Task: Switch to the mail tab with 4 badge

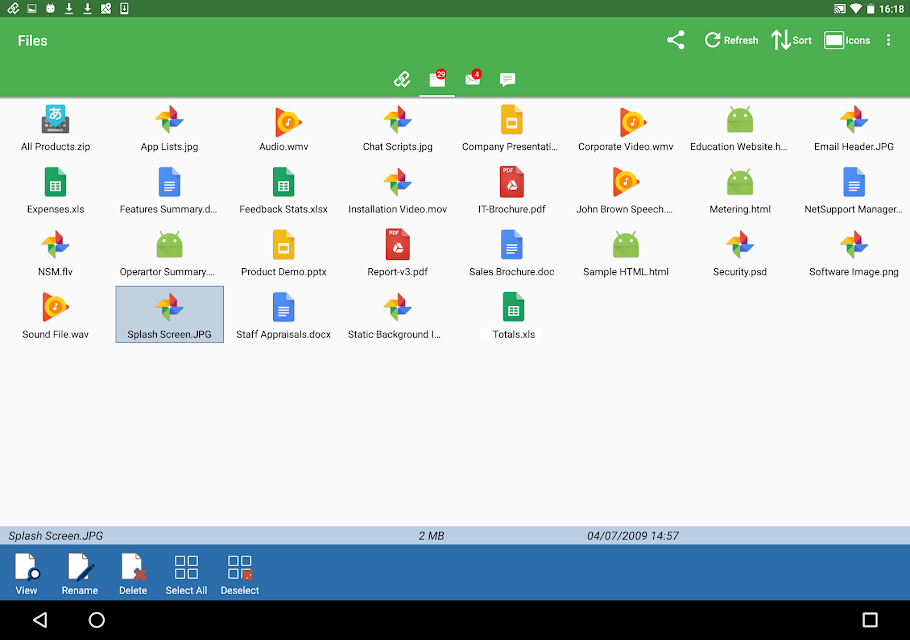Action: pos(473,78)
